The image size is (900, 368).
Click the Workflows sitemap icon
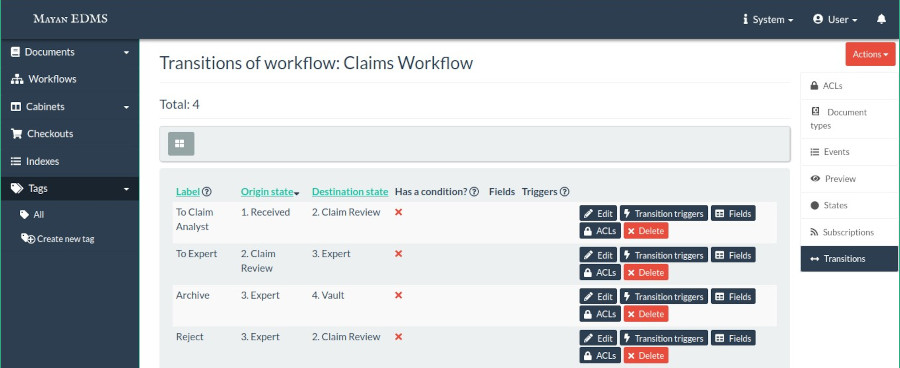coord(17,79)
